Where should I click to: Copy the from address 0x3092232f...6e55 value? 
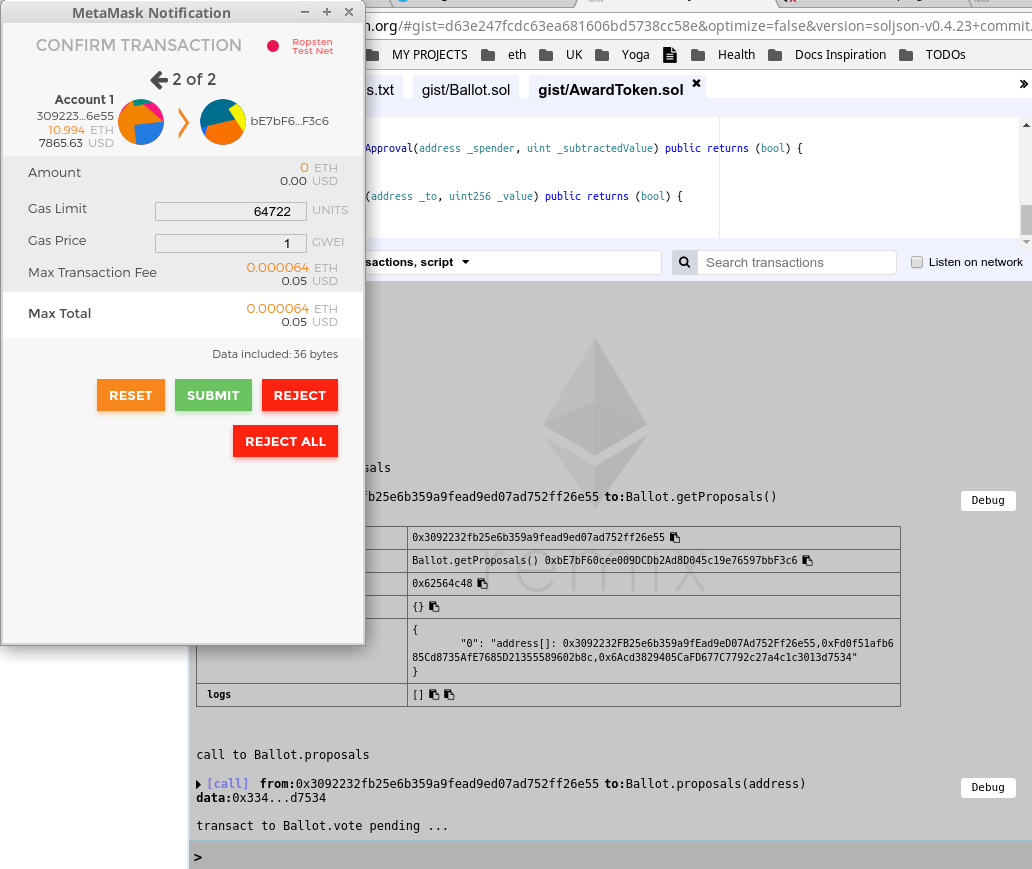click(675, 538)
